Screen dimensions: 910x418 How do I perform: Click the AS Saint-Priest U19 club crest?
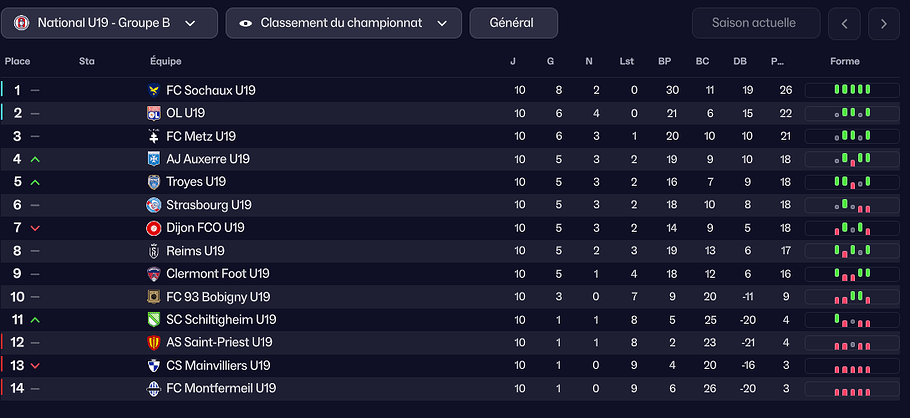coord(154,343)
